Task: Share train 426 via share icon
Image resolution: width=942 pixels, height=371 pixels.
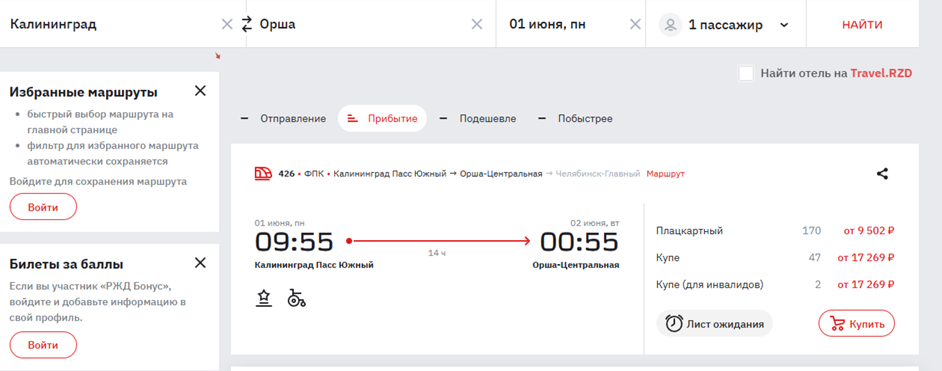Action: pos(882,174)
